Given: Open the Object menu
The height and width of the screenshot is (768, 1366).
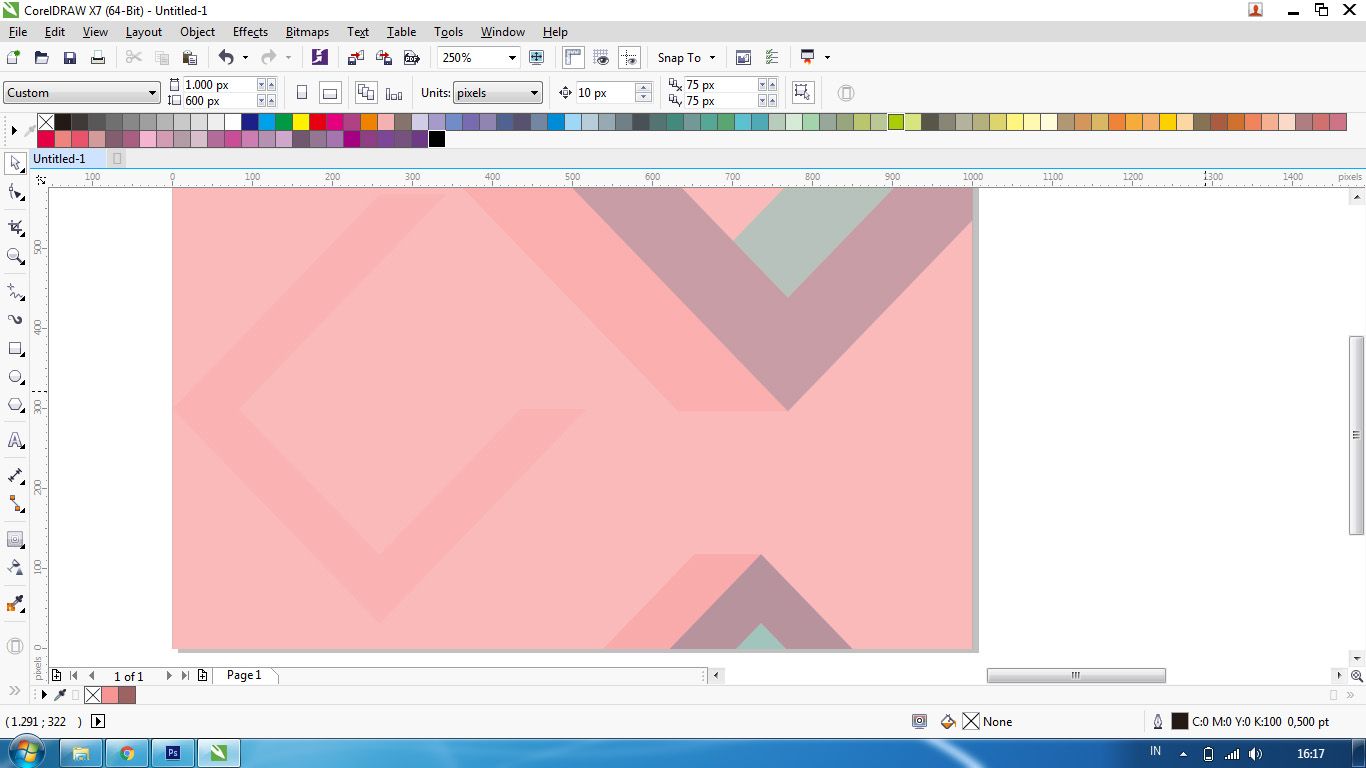Looking at the screenshot, I should tap(197, 32).
